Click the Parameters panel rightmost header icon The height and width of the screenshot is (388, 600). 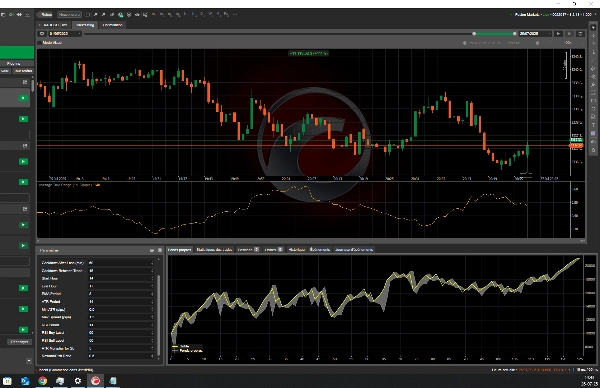160,250
